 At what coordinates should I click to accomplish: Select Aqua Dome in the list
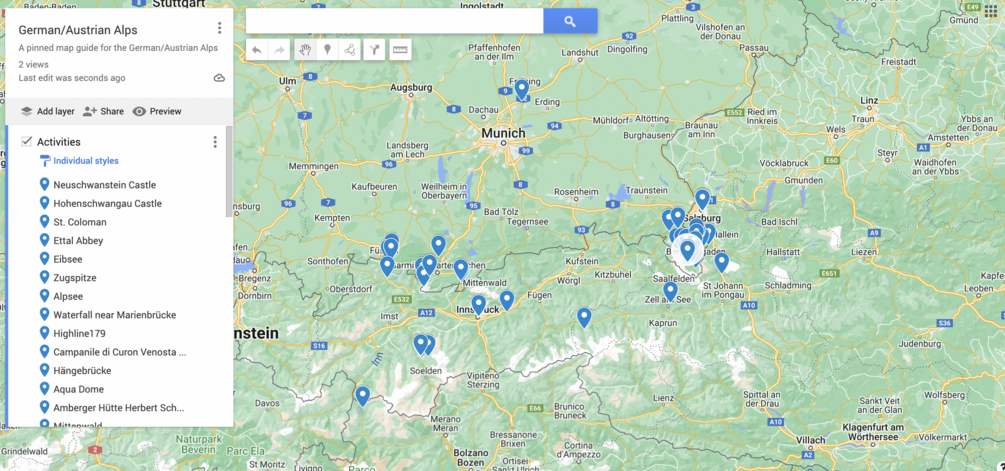78,389
